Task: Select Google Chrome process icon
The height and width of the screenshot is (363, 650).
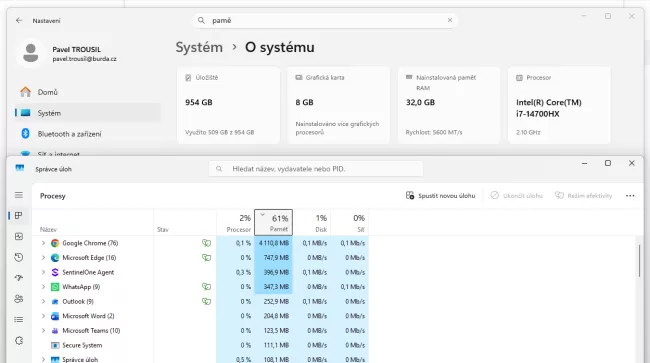Action: pyautogui.click(x=55, y=243)
